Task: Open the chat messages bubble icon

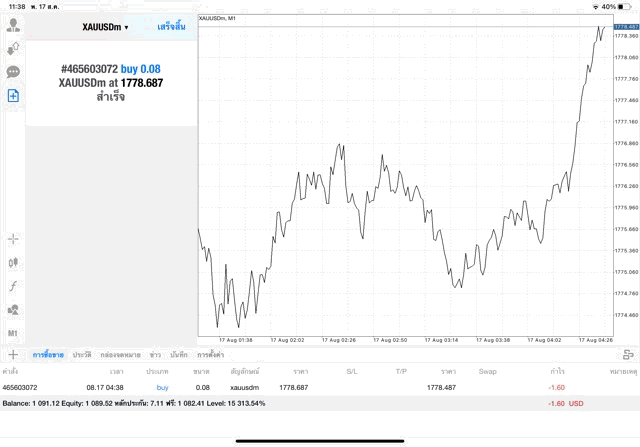Action: 13,72
